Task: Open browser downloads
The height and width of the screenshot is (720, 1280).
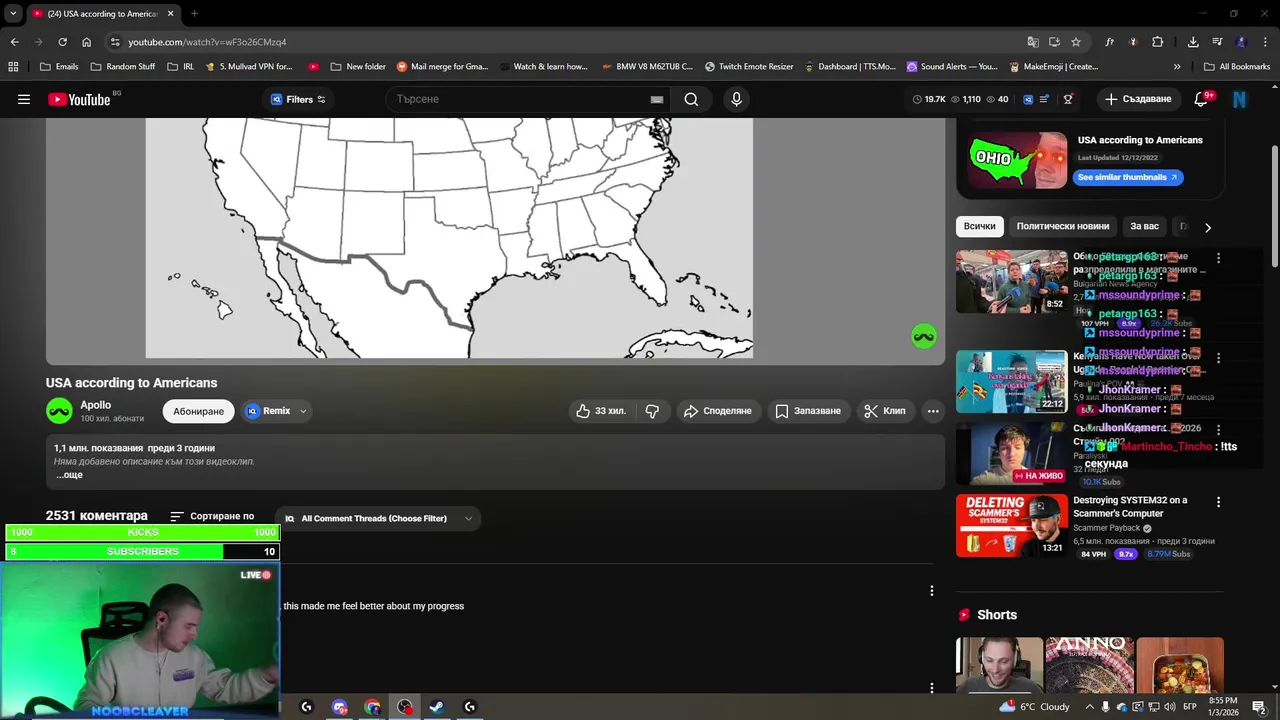Action: (1193, 42)
